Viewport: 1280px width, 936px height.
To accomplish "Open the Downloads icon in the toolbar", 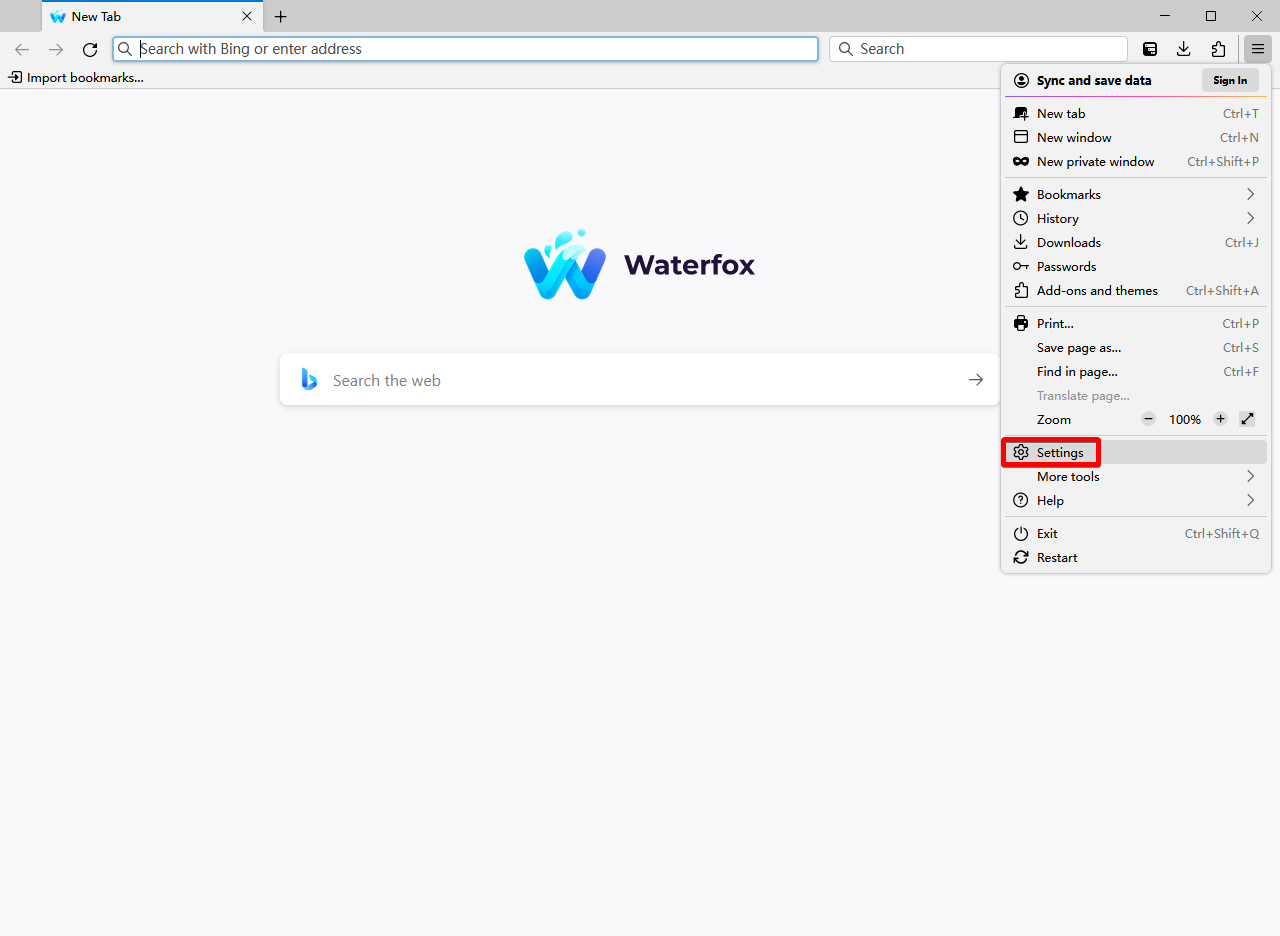I will point(1184,48).
